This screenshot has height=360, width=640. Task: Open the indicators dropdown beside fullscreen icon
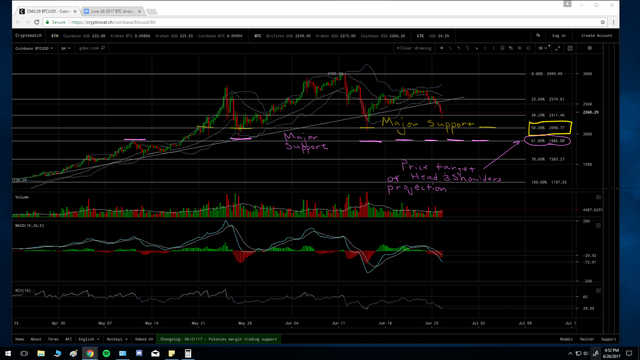(x=542, y=48)
